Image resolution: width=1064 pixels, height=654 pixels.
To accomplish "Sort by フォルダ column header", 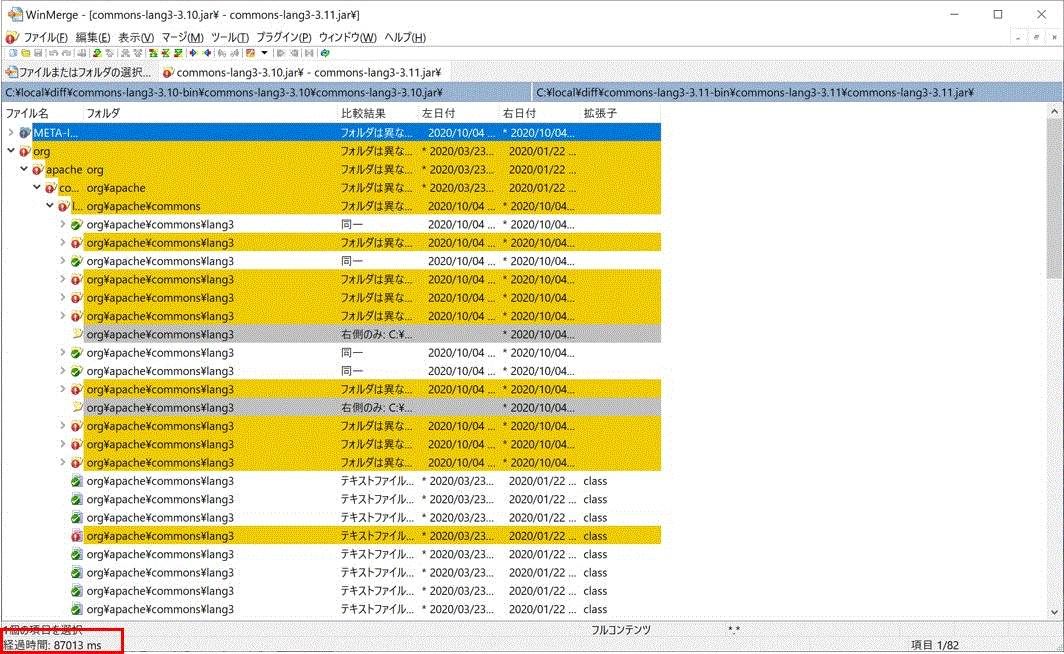I will pos(209,113).
